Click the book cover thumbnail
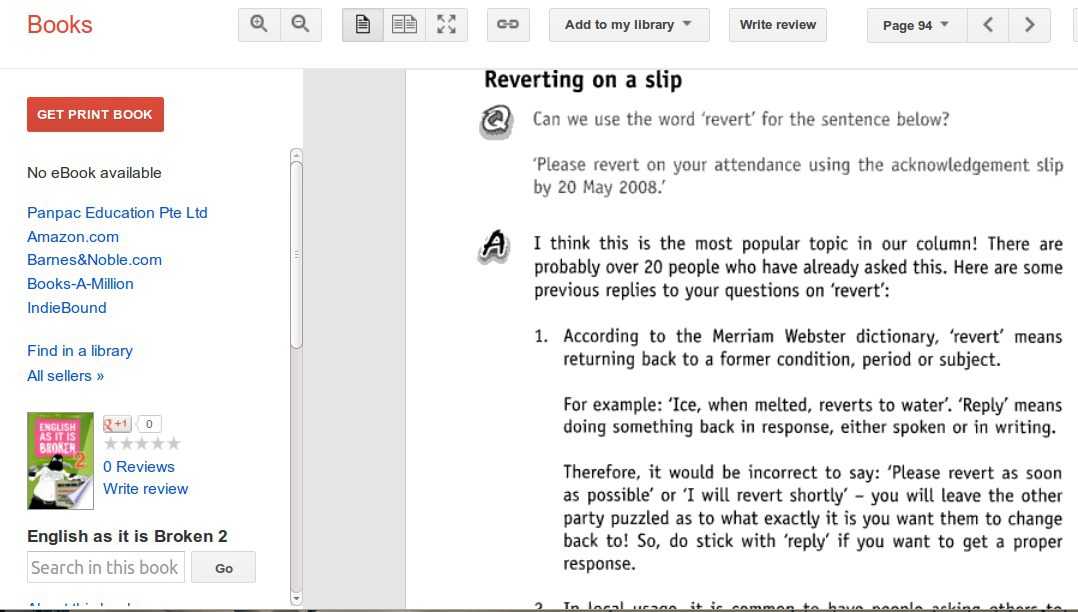The image size is (1078, 612). (x=60, y=461)
